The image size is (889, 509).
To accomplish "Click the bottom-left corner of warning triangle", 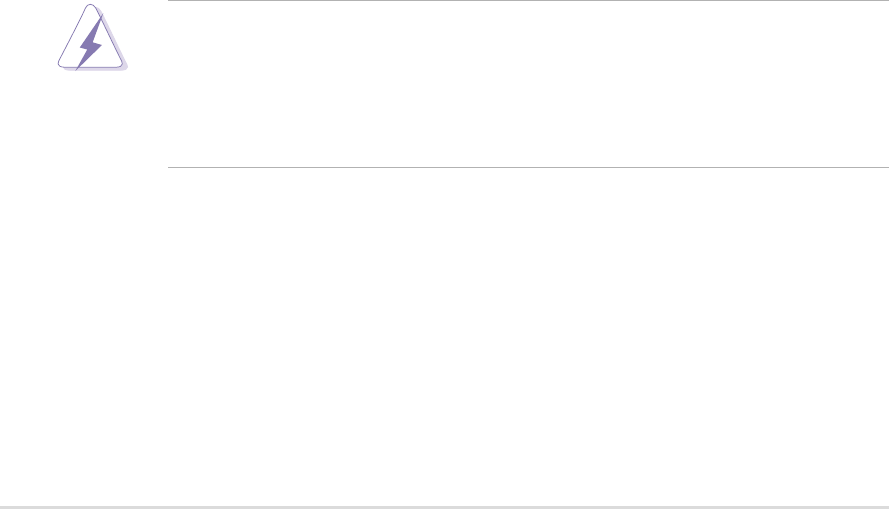I will pos(57,67).
